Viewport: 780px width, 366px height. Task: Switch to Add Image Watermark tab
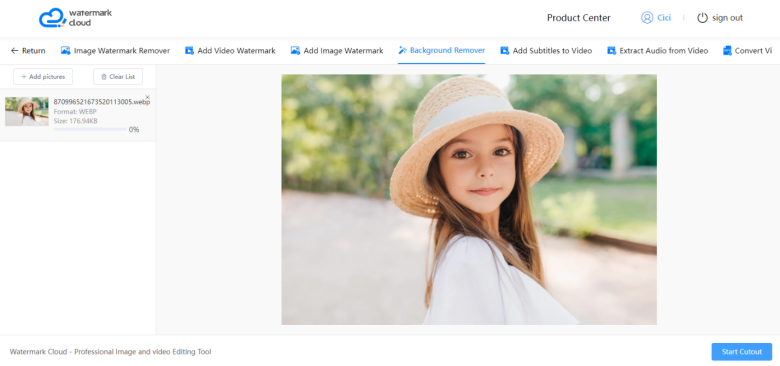point(337,51)
